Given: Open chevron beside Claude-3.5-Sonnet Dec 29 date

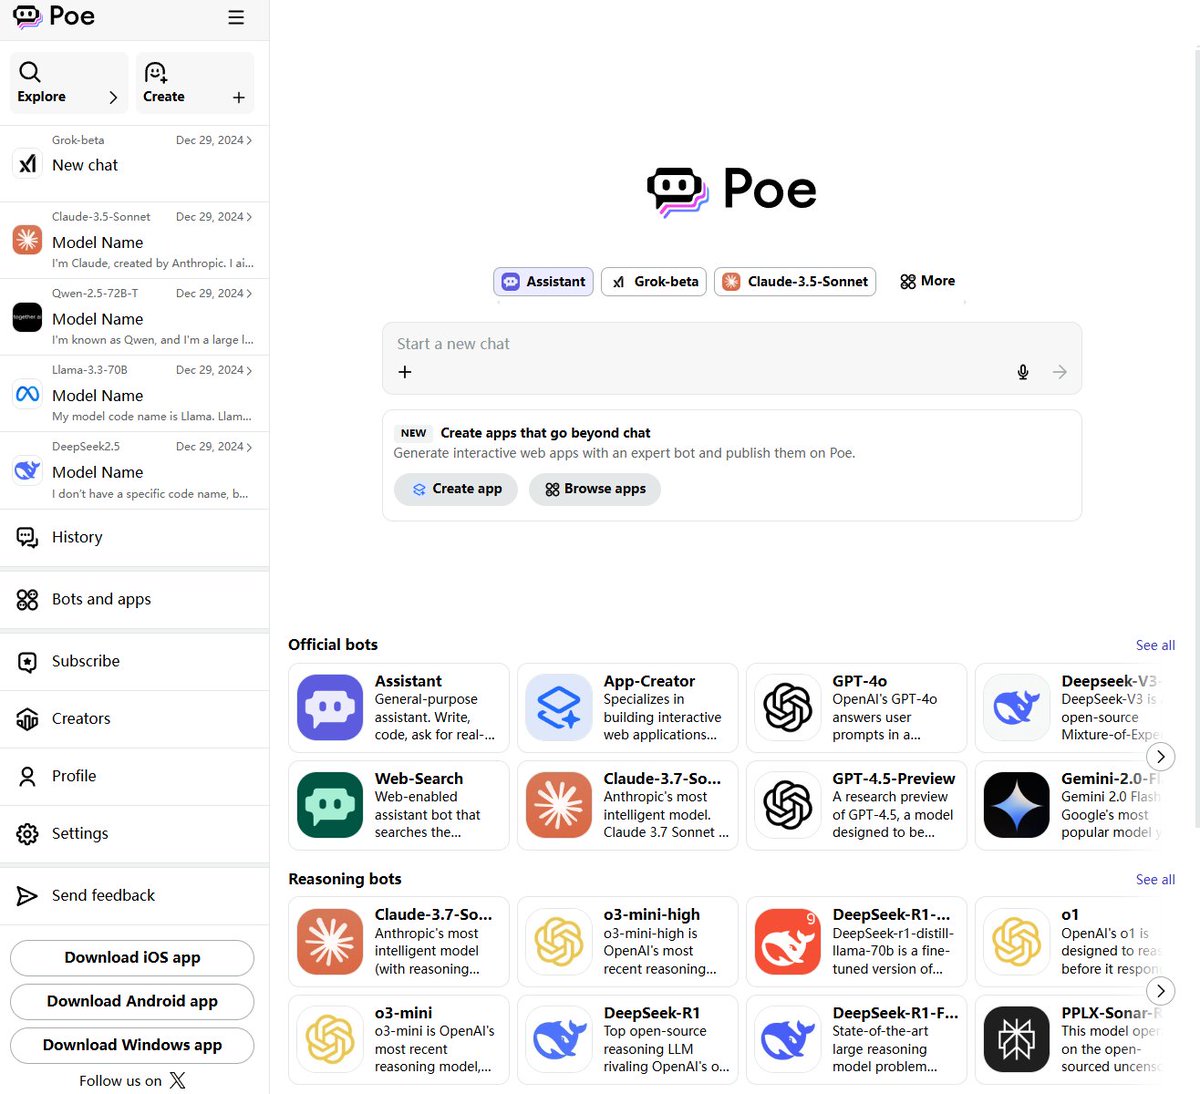Looking at the screenshot, I should tap(249, 217).
